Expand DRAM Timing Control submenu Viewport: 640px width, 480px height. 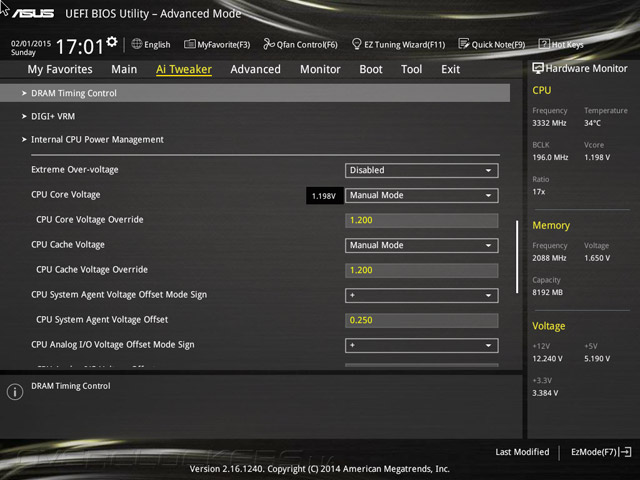(255, 93)
